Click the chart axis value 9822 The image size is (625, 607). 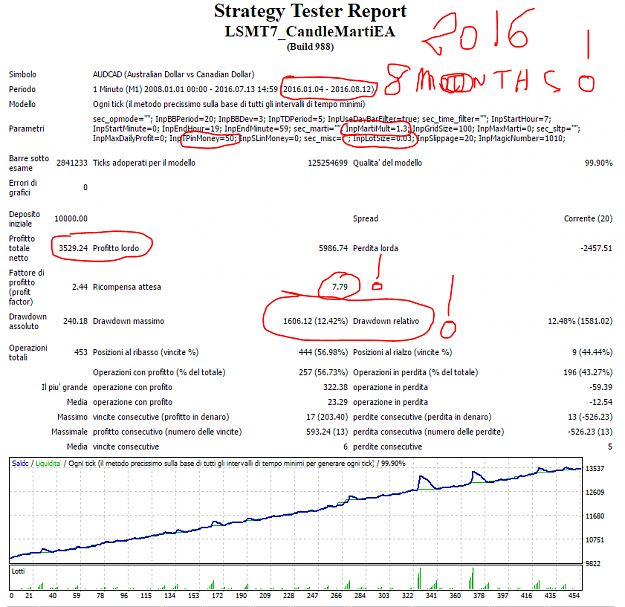[x=593, y=563]
